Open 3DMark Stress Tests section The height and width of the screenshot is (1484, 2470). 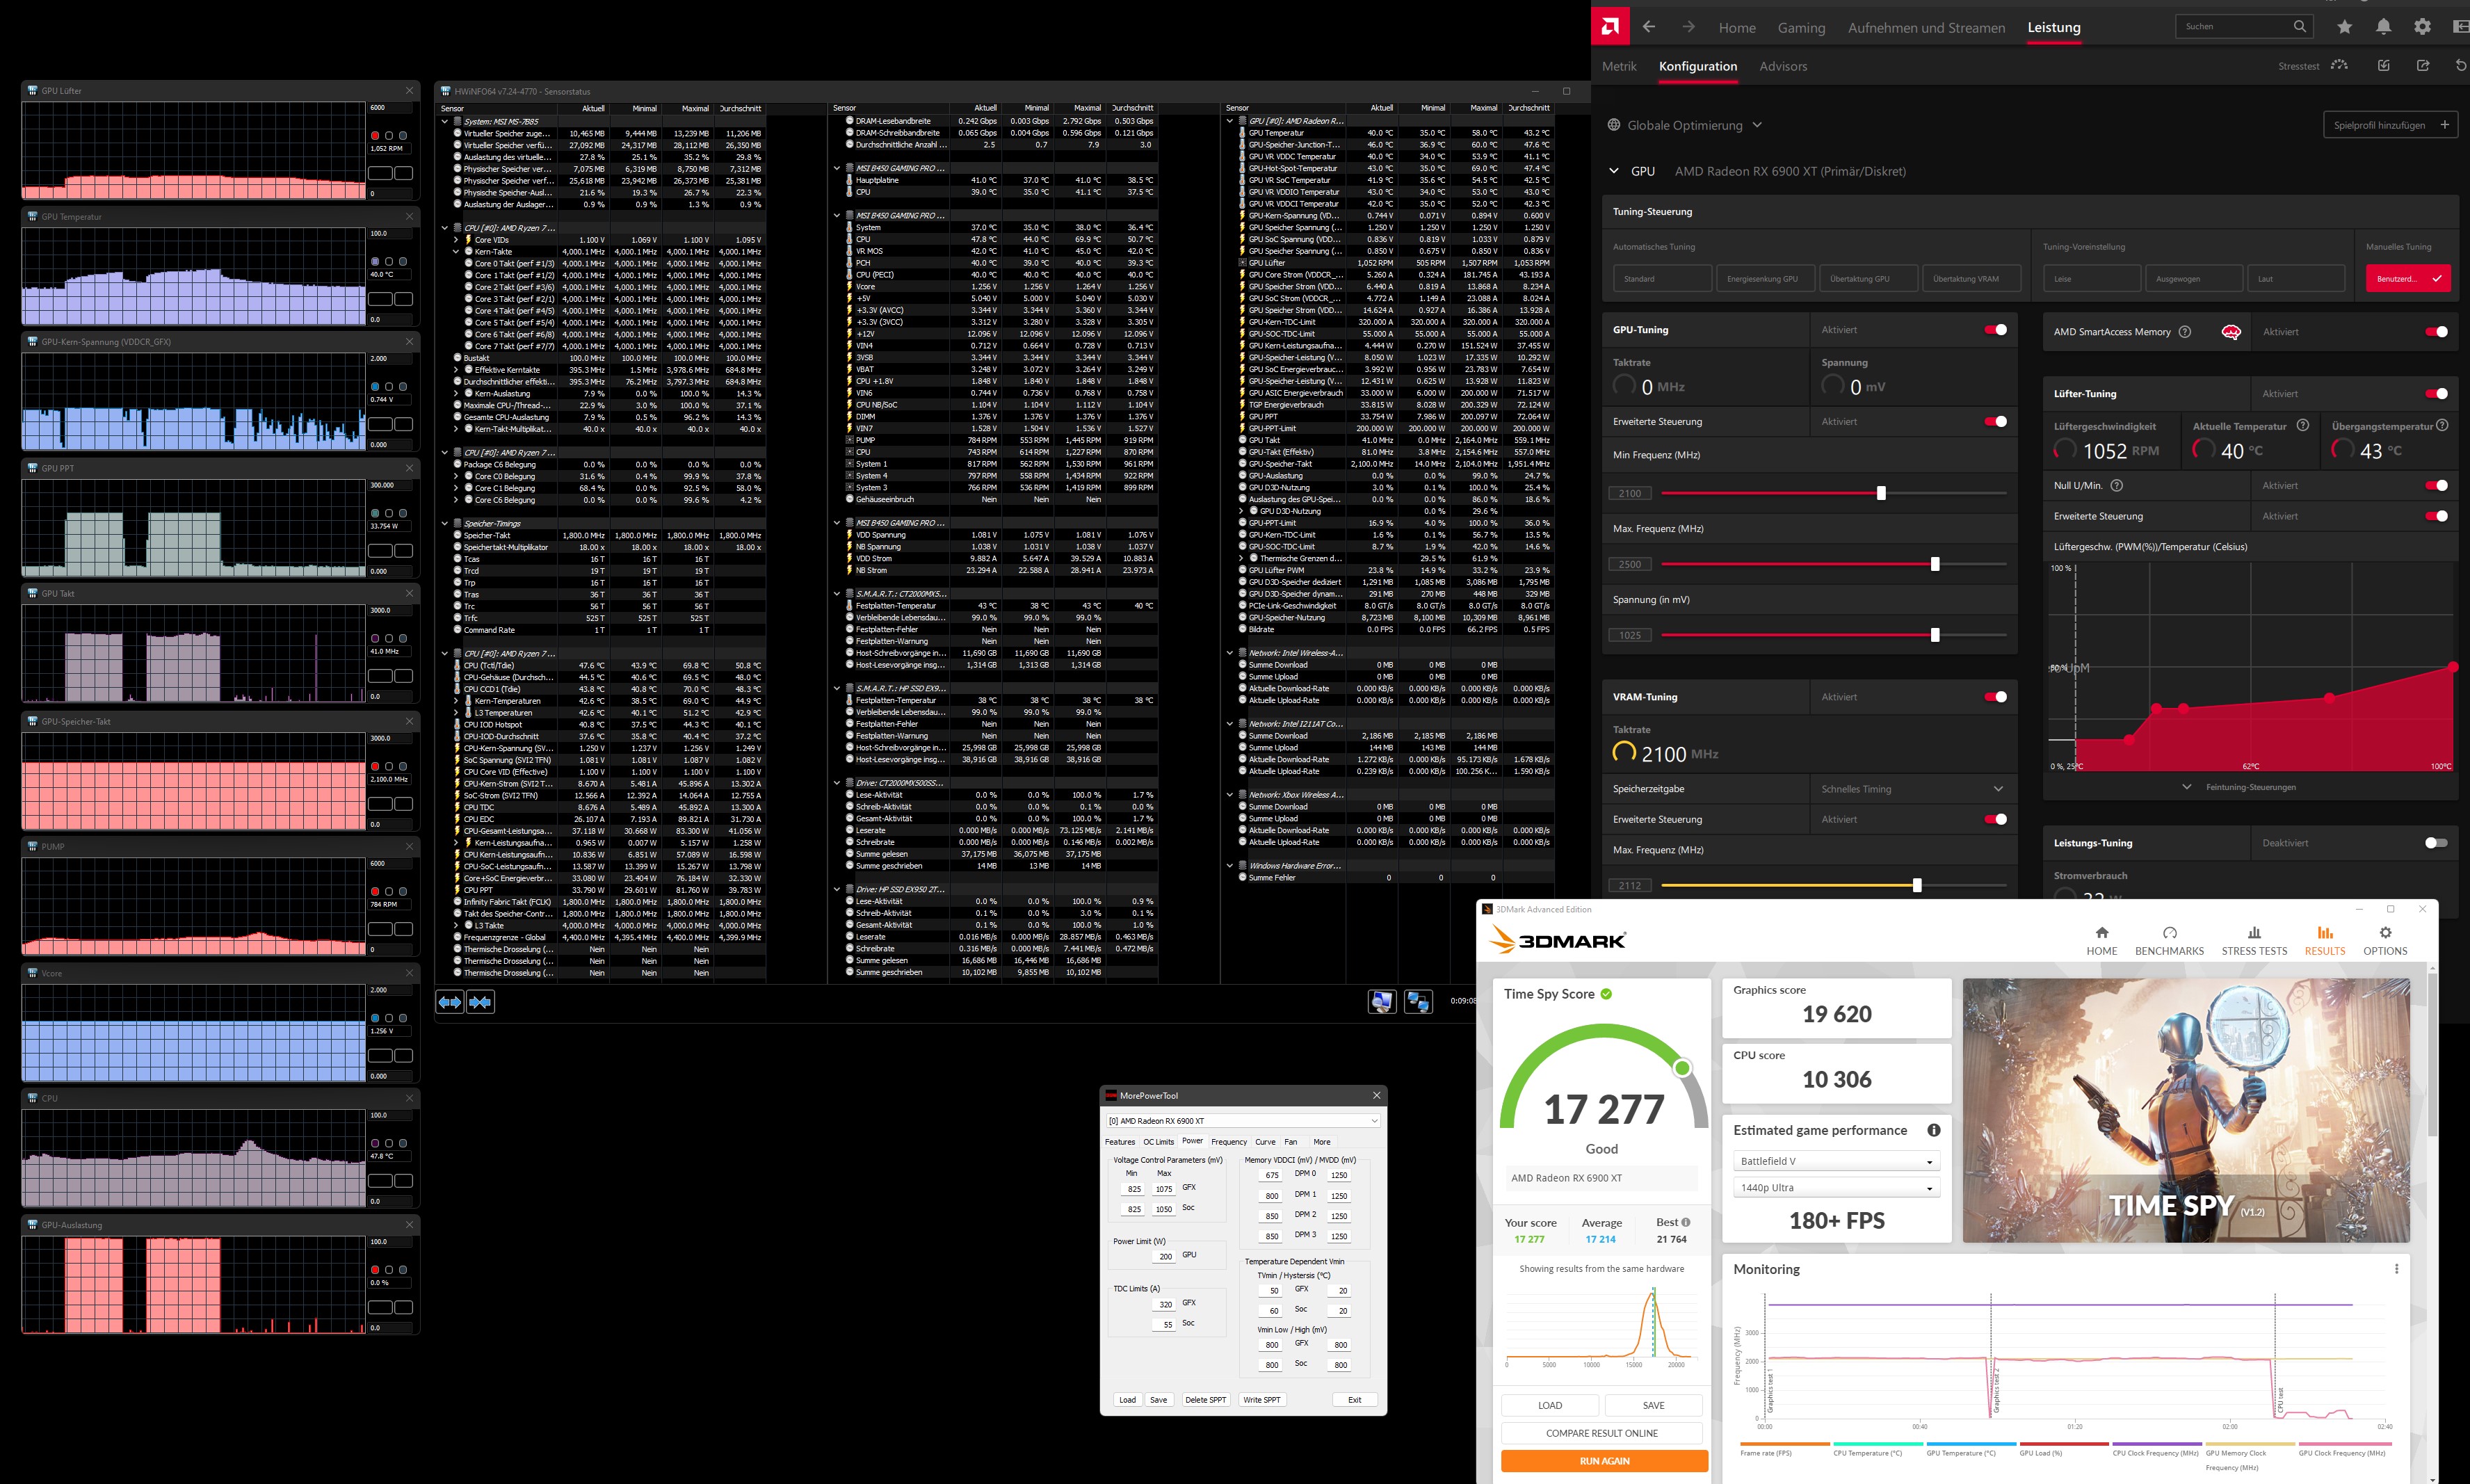(x=2254, y=940)
